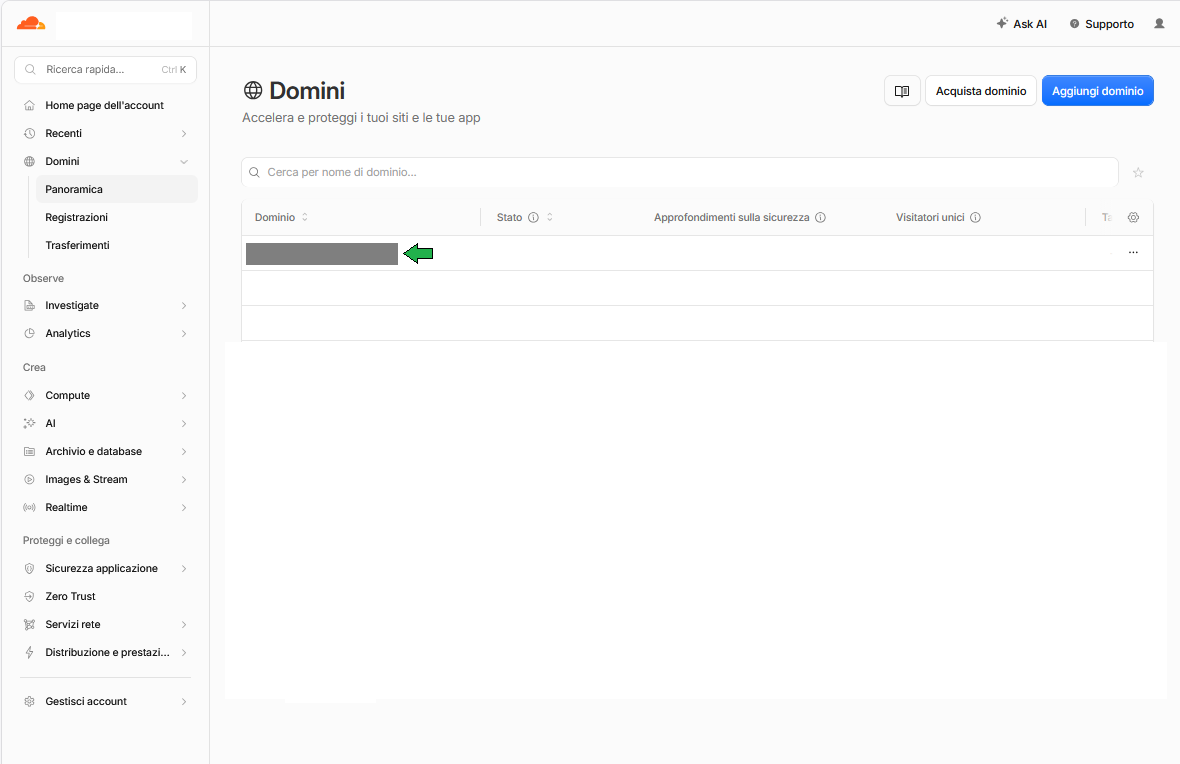Click the Compute diamond icon
The image size is (1180, 764).
[x=29, y=395]
